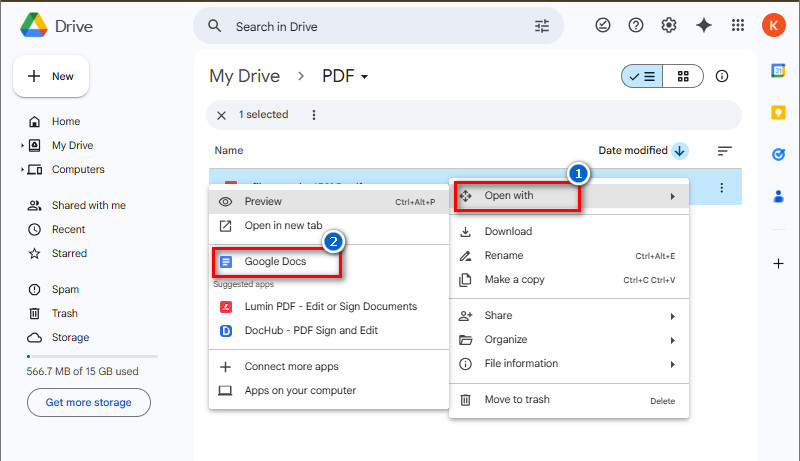This screenshot has height=461, width=800.
Task: Open the PDF folder dropdown arrow
Action: pos(364,77)
